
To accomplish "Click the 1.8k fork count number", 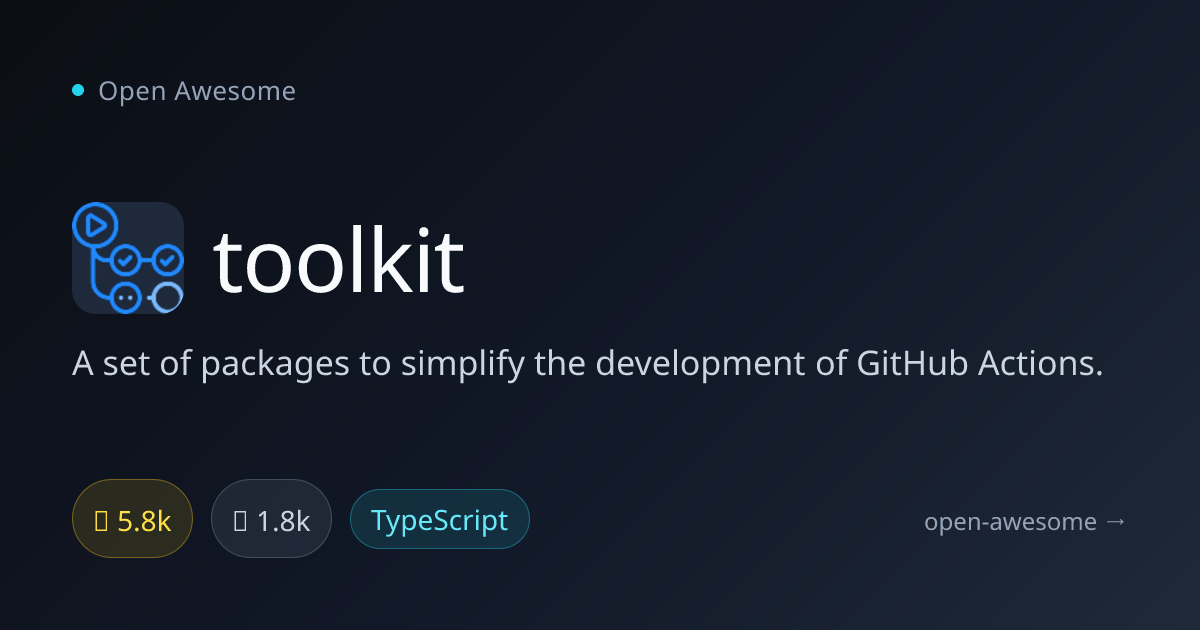I will [x=283, y=521].
